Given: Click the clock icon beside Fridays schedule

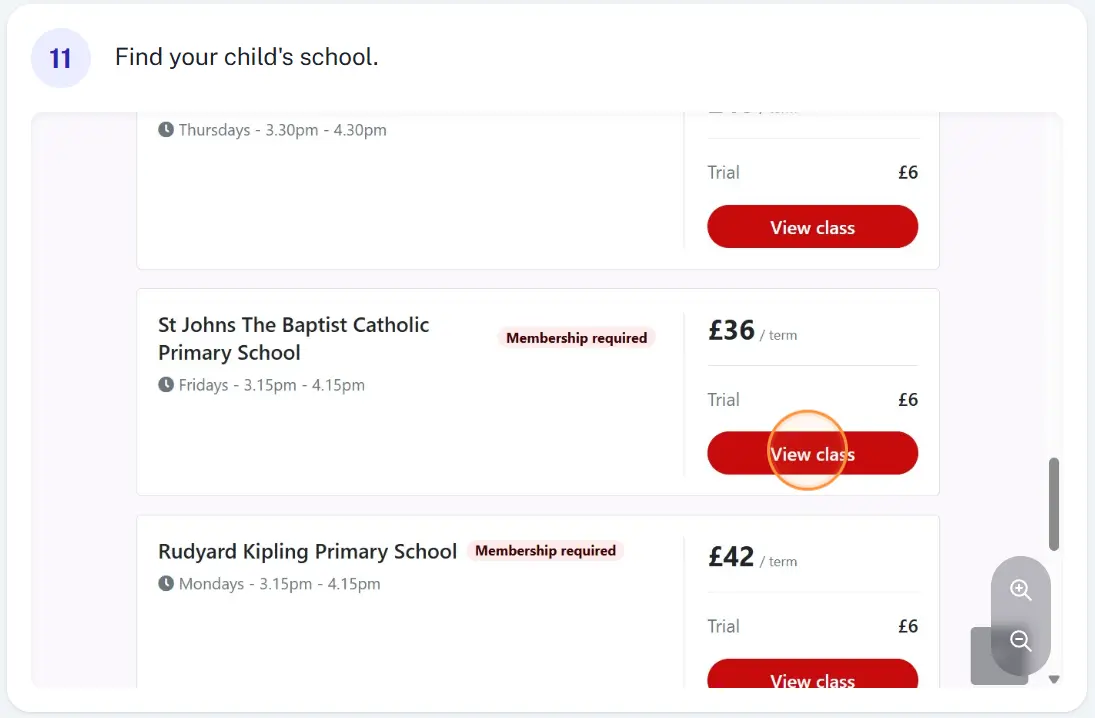Looking at the screenshot, I should [166, 384].
